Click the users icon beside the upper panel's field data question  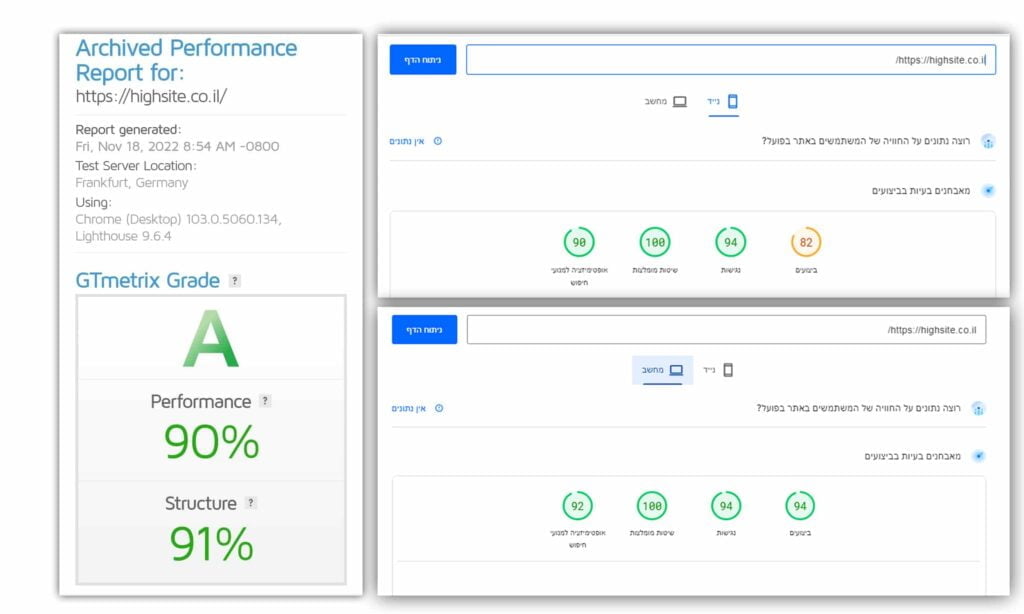click(x=988, y=141)
